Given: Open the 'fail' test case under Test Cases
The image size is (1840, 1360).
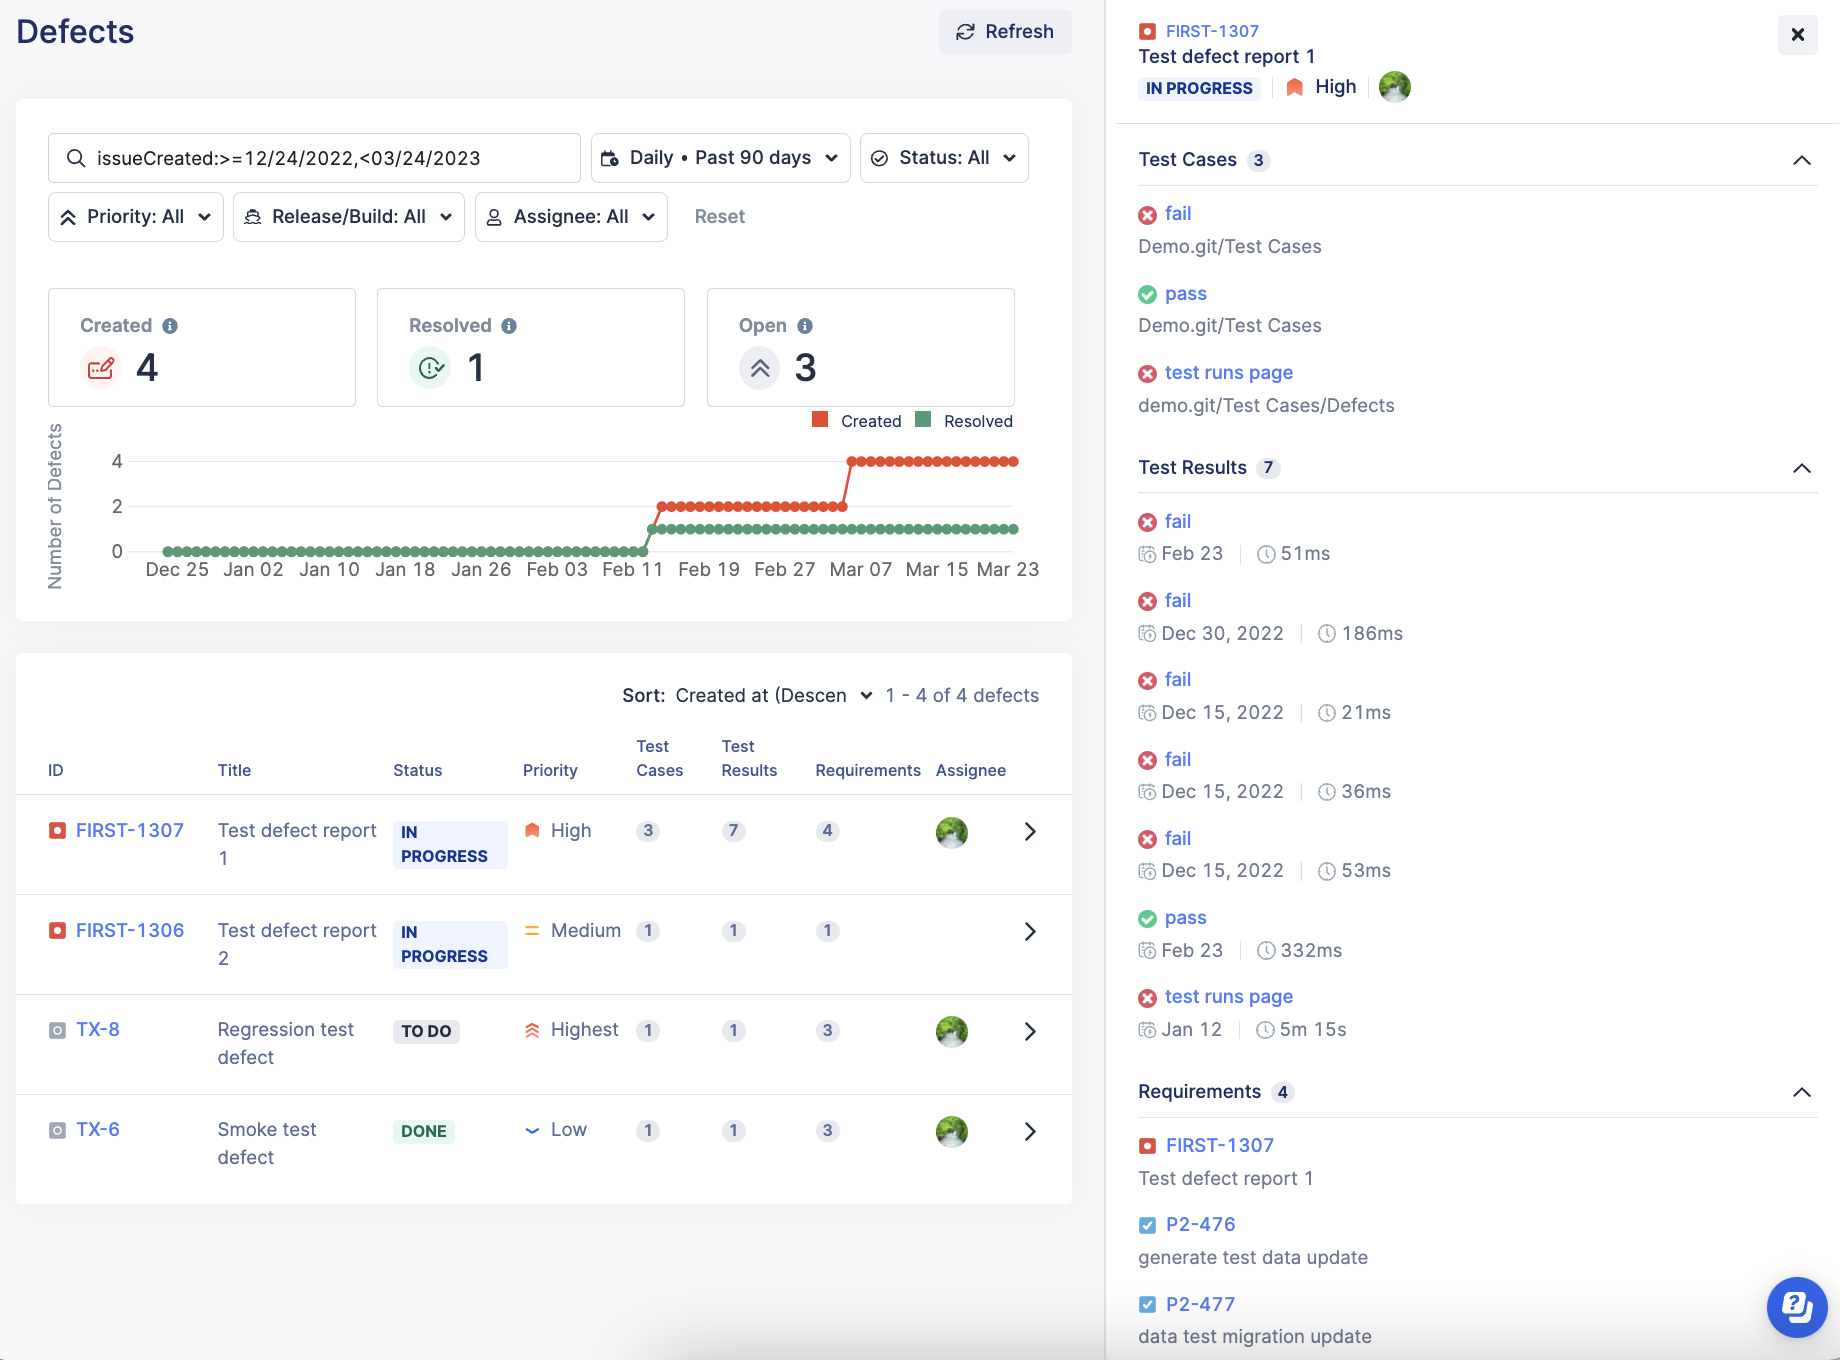Looking at the screenshot, I should [x=1178, y=214].
